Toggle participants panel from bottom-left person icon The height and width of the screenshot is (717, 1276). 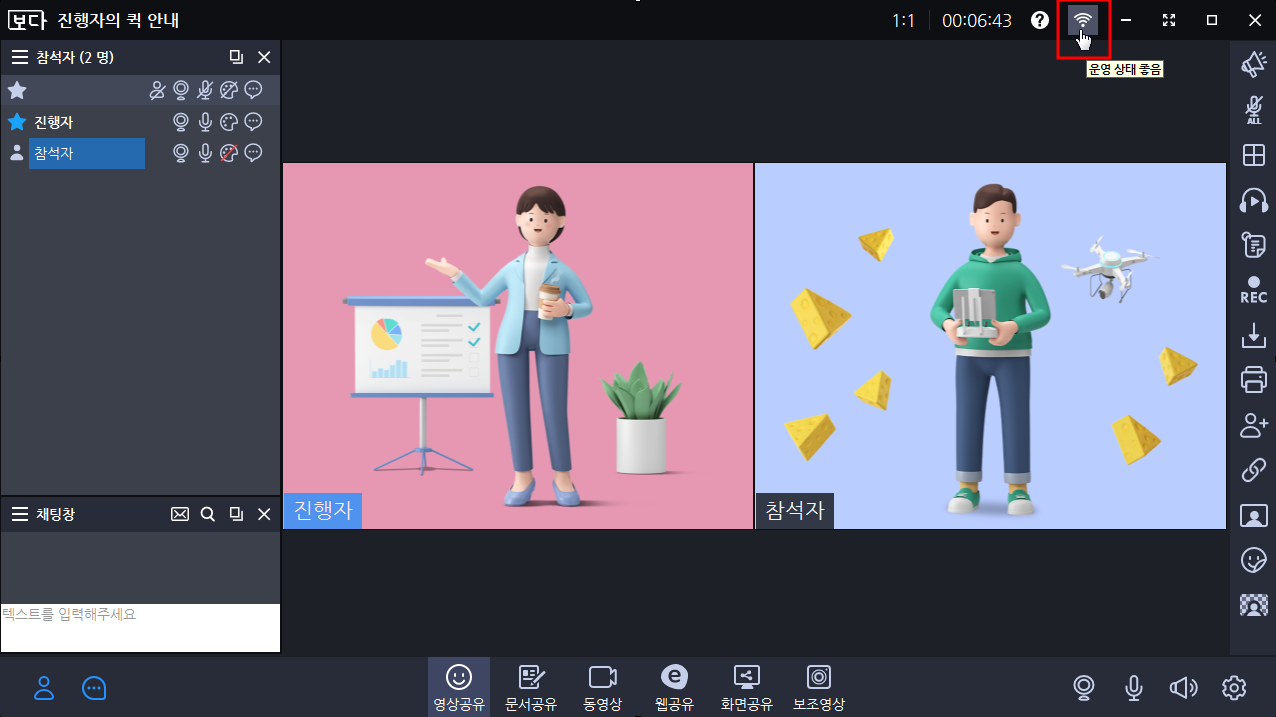[44, 688]
